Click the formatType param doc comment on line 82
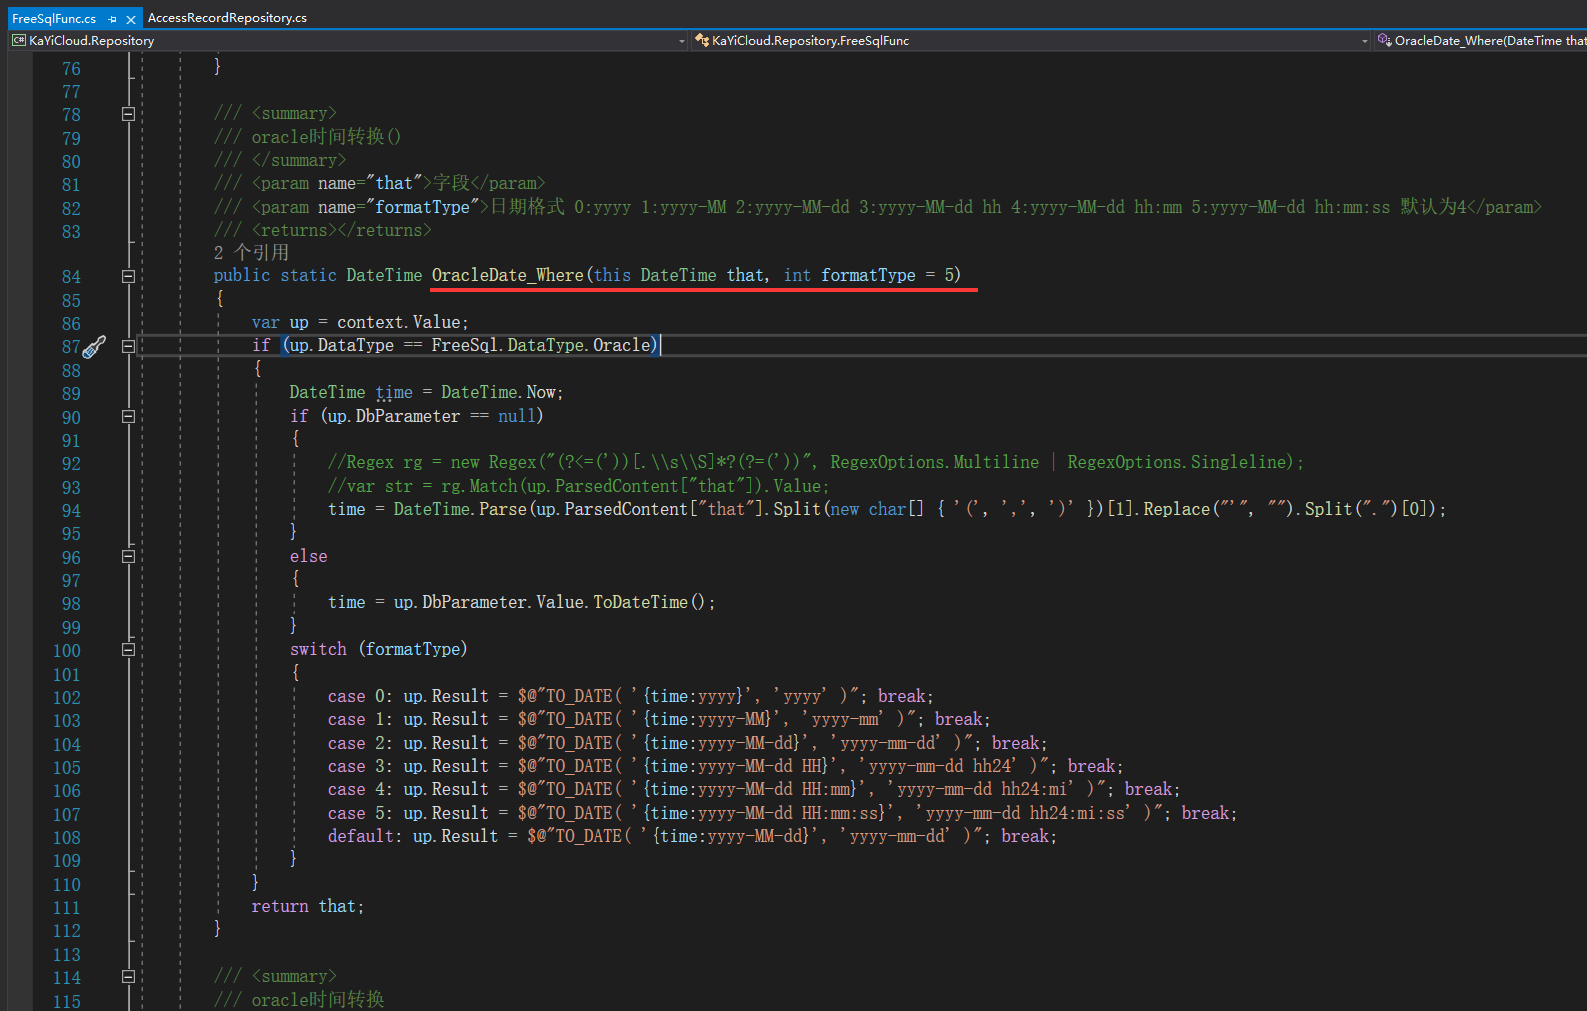Screen dimensions: 1587x1011 point(878,207)
